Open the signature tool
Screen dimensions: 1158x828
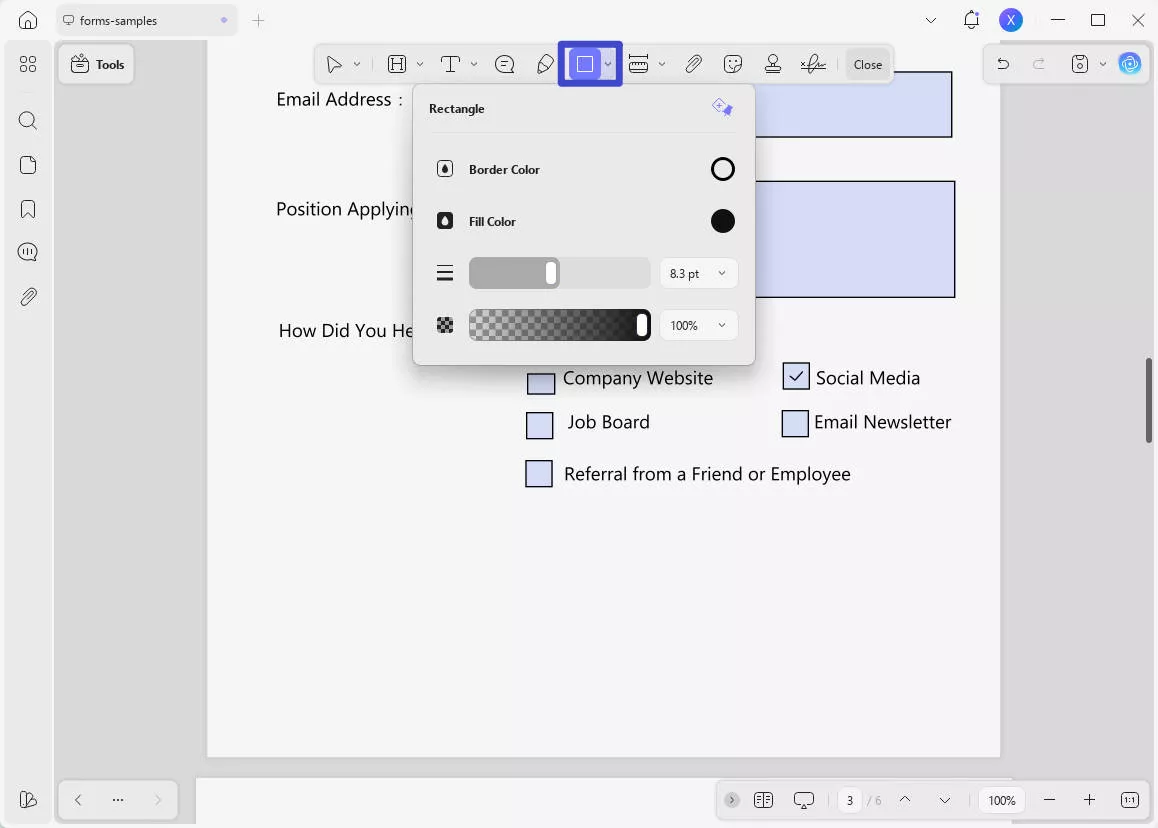(813, 63)
